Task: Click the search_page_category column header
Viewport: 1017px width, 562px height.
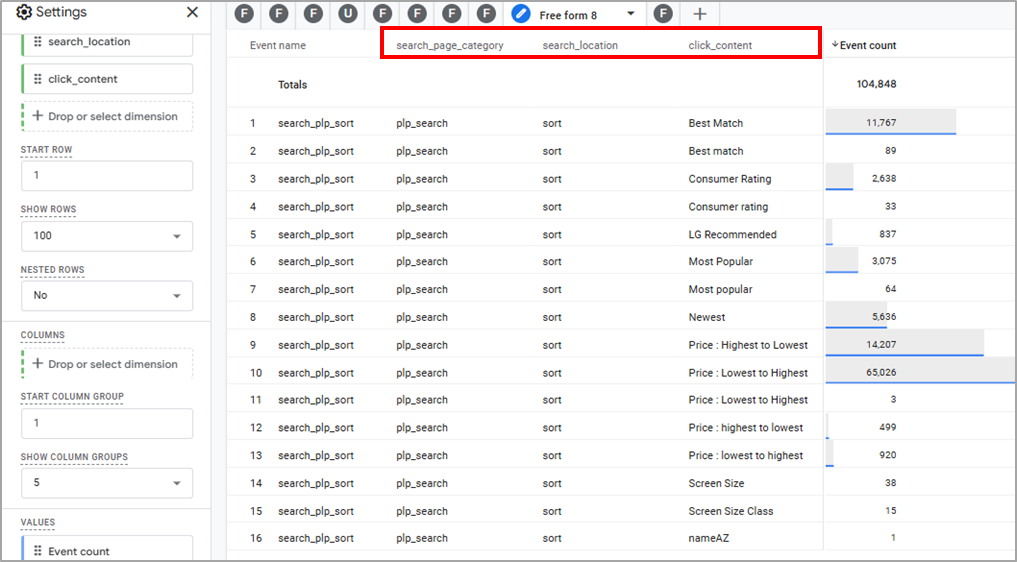Action: (449, 46)
